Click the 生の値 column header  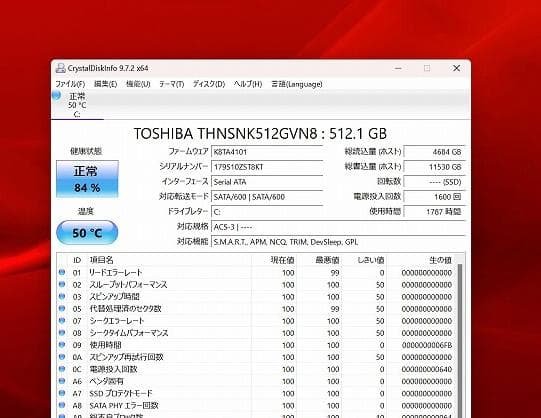(421, 260)
